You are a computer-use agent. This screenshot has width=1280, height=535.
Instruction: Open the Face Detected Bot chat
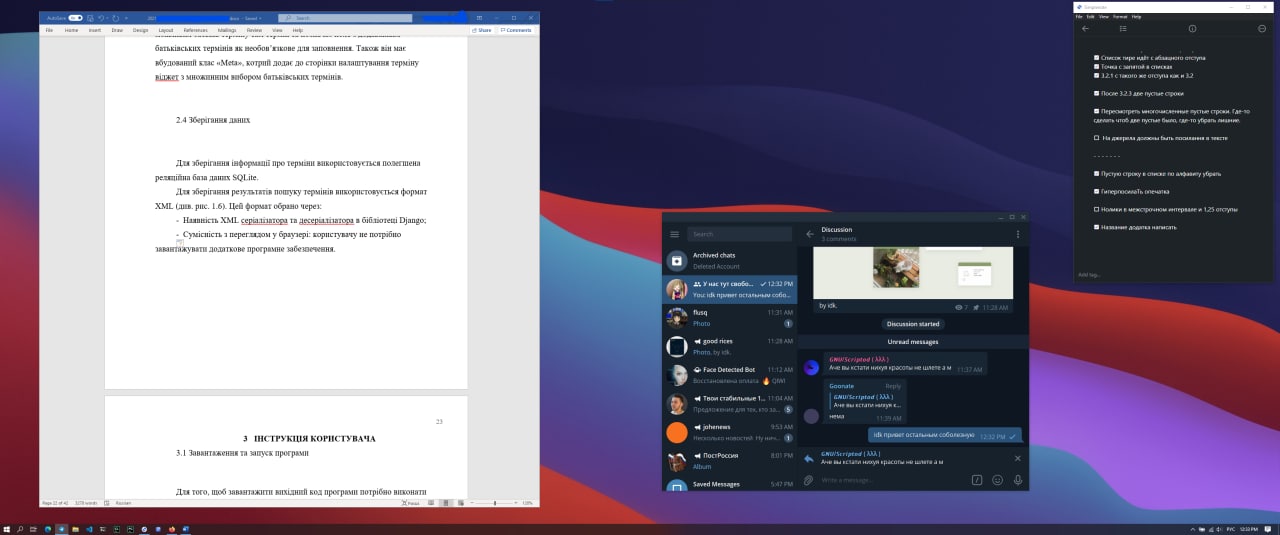click(x=730, y=375)
